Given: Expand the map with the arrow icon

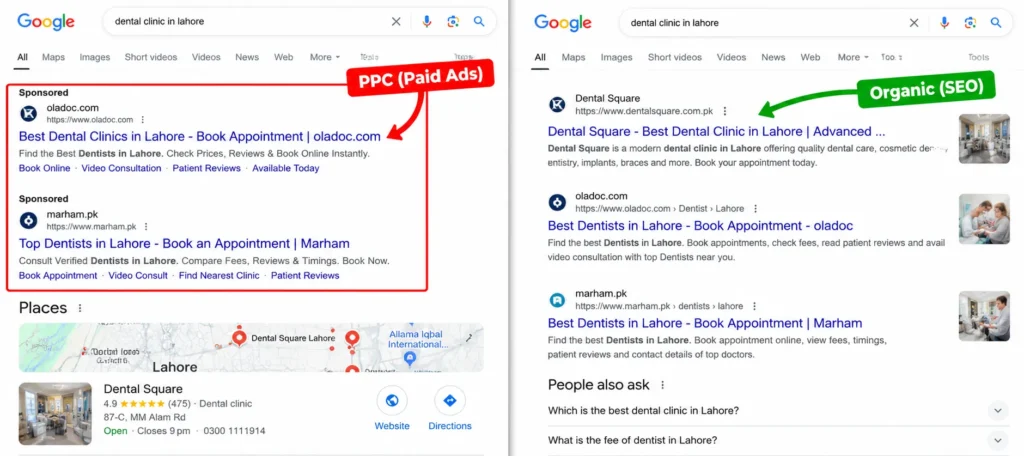Looking at the screenshot, I should pos(469,338).
